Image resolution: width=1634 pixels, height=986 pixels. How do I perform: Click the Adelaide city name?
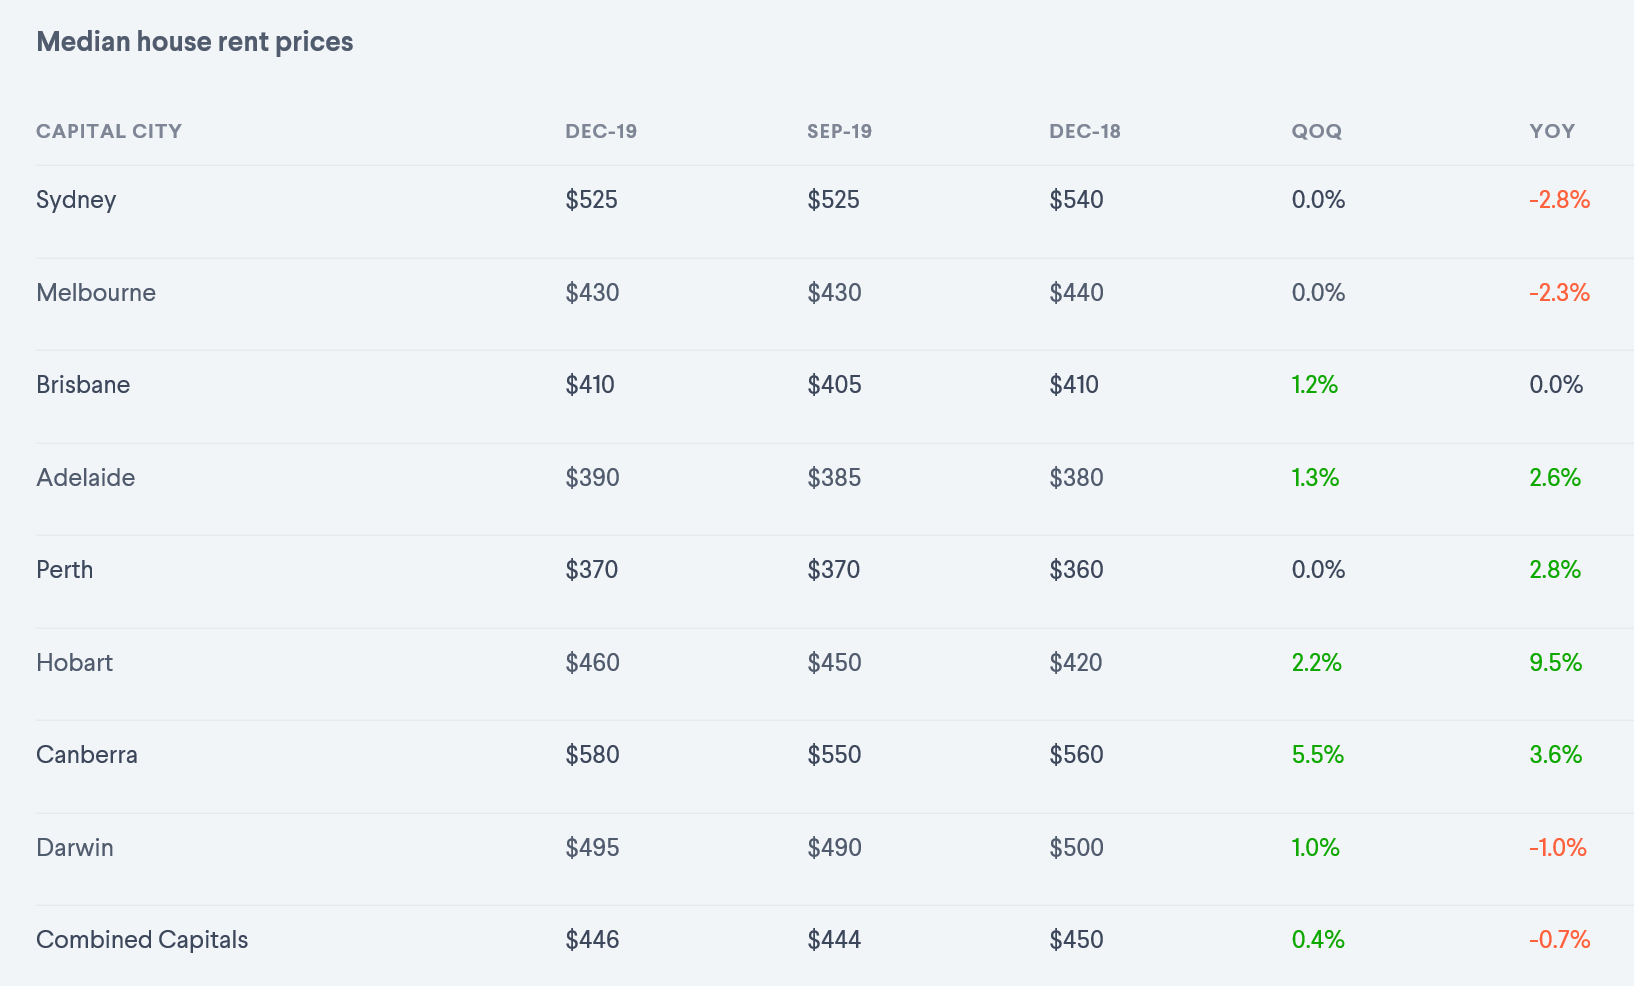coord(85,478)
